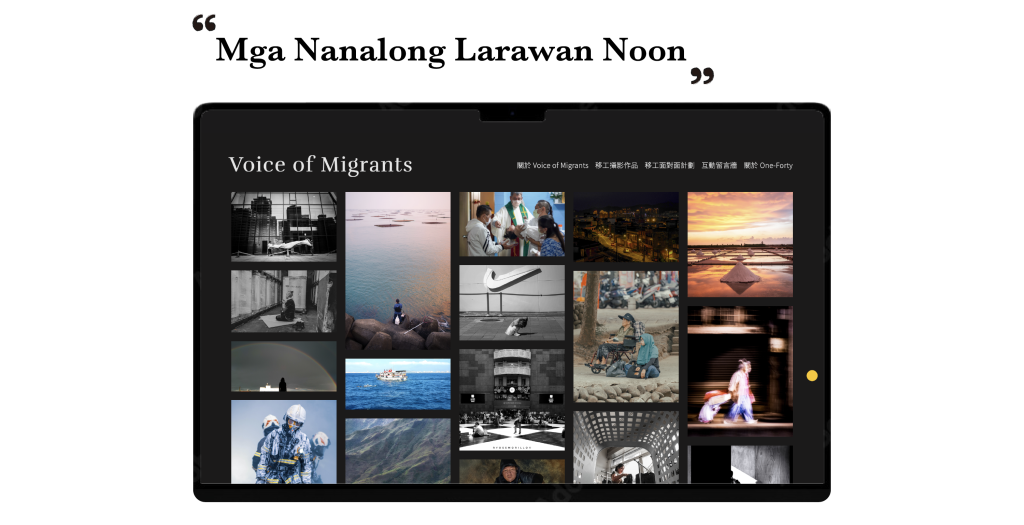
Task: View the checkered floor plaza photo
Action: click(x=512, y=400)
